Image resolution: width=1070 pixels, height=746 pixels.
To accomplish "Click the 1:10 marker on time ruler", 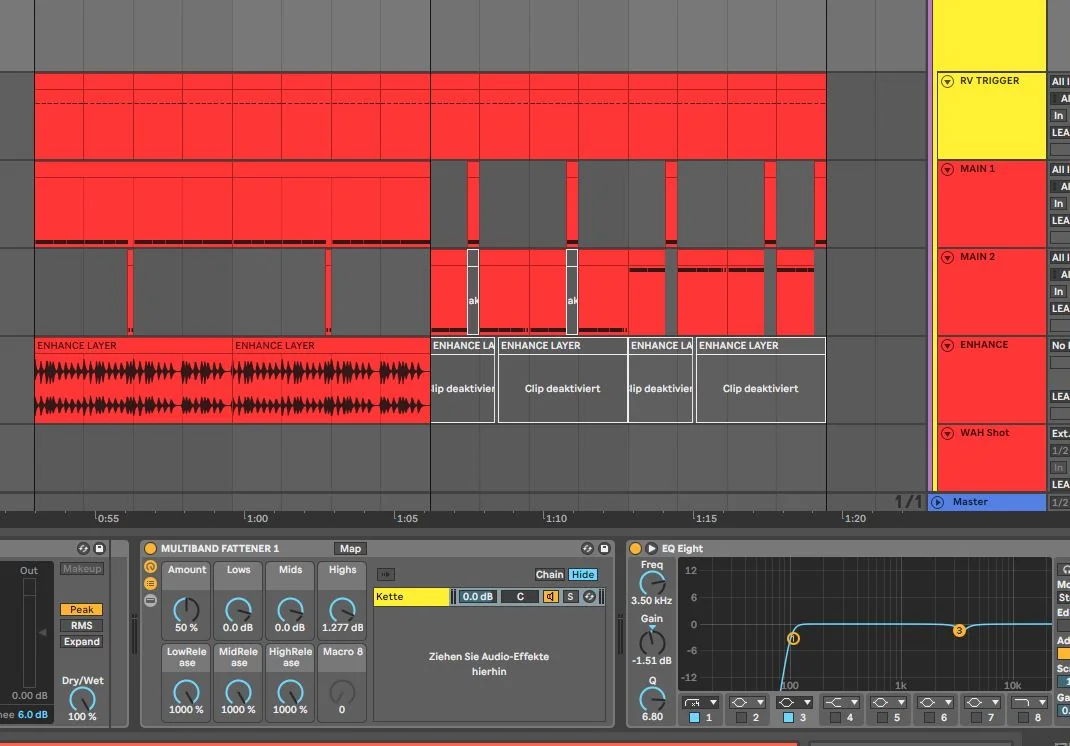I will (x=555, y=519).
